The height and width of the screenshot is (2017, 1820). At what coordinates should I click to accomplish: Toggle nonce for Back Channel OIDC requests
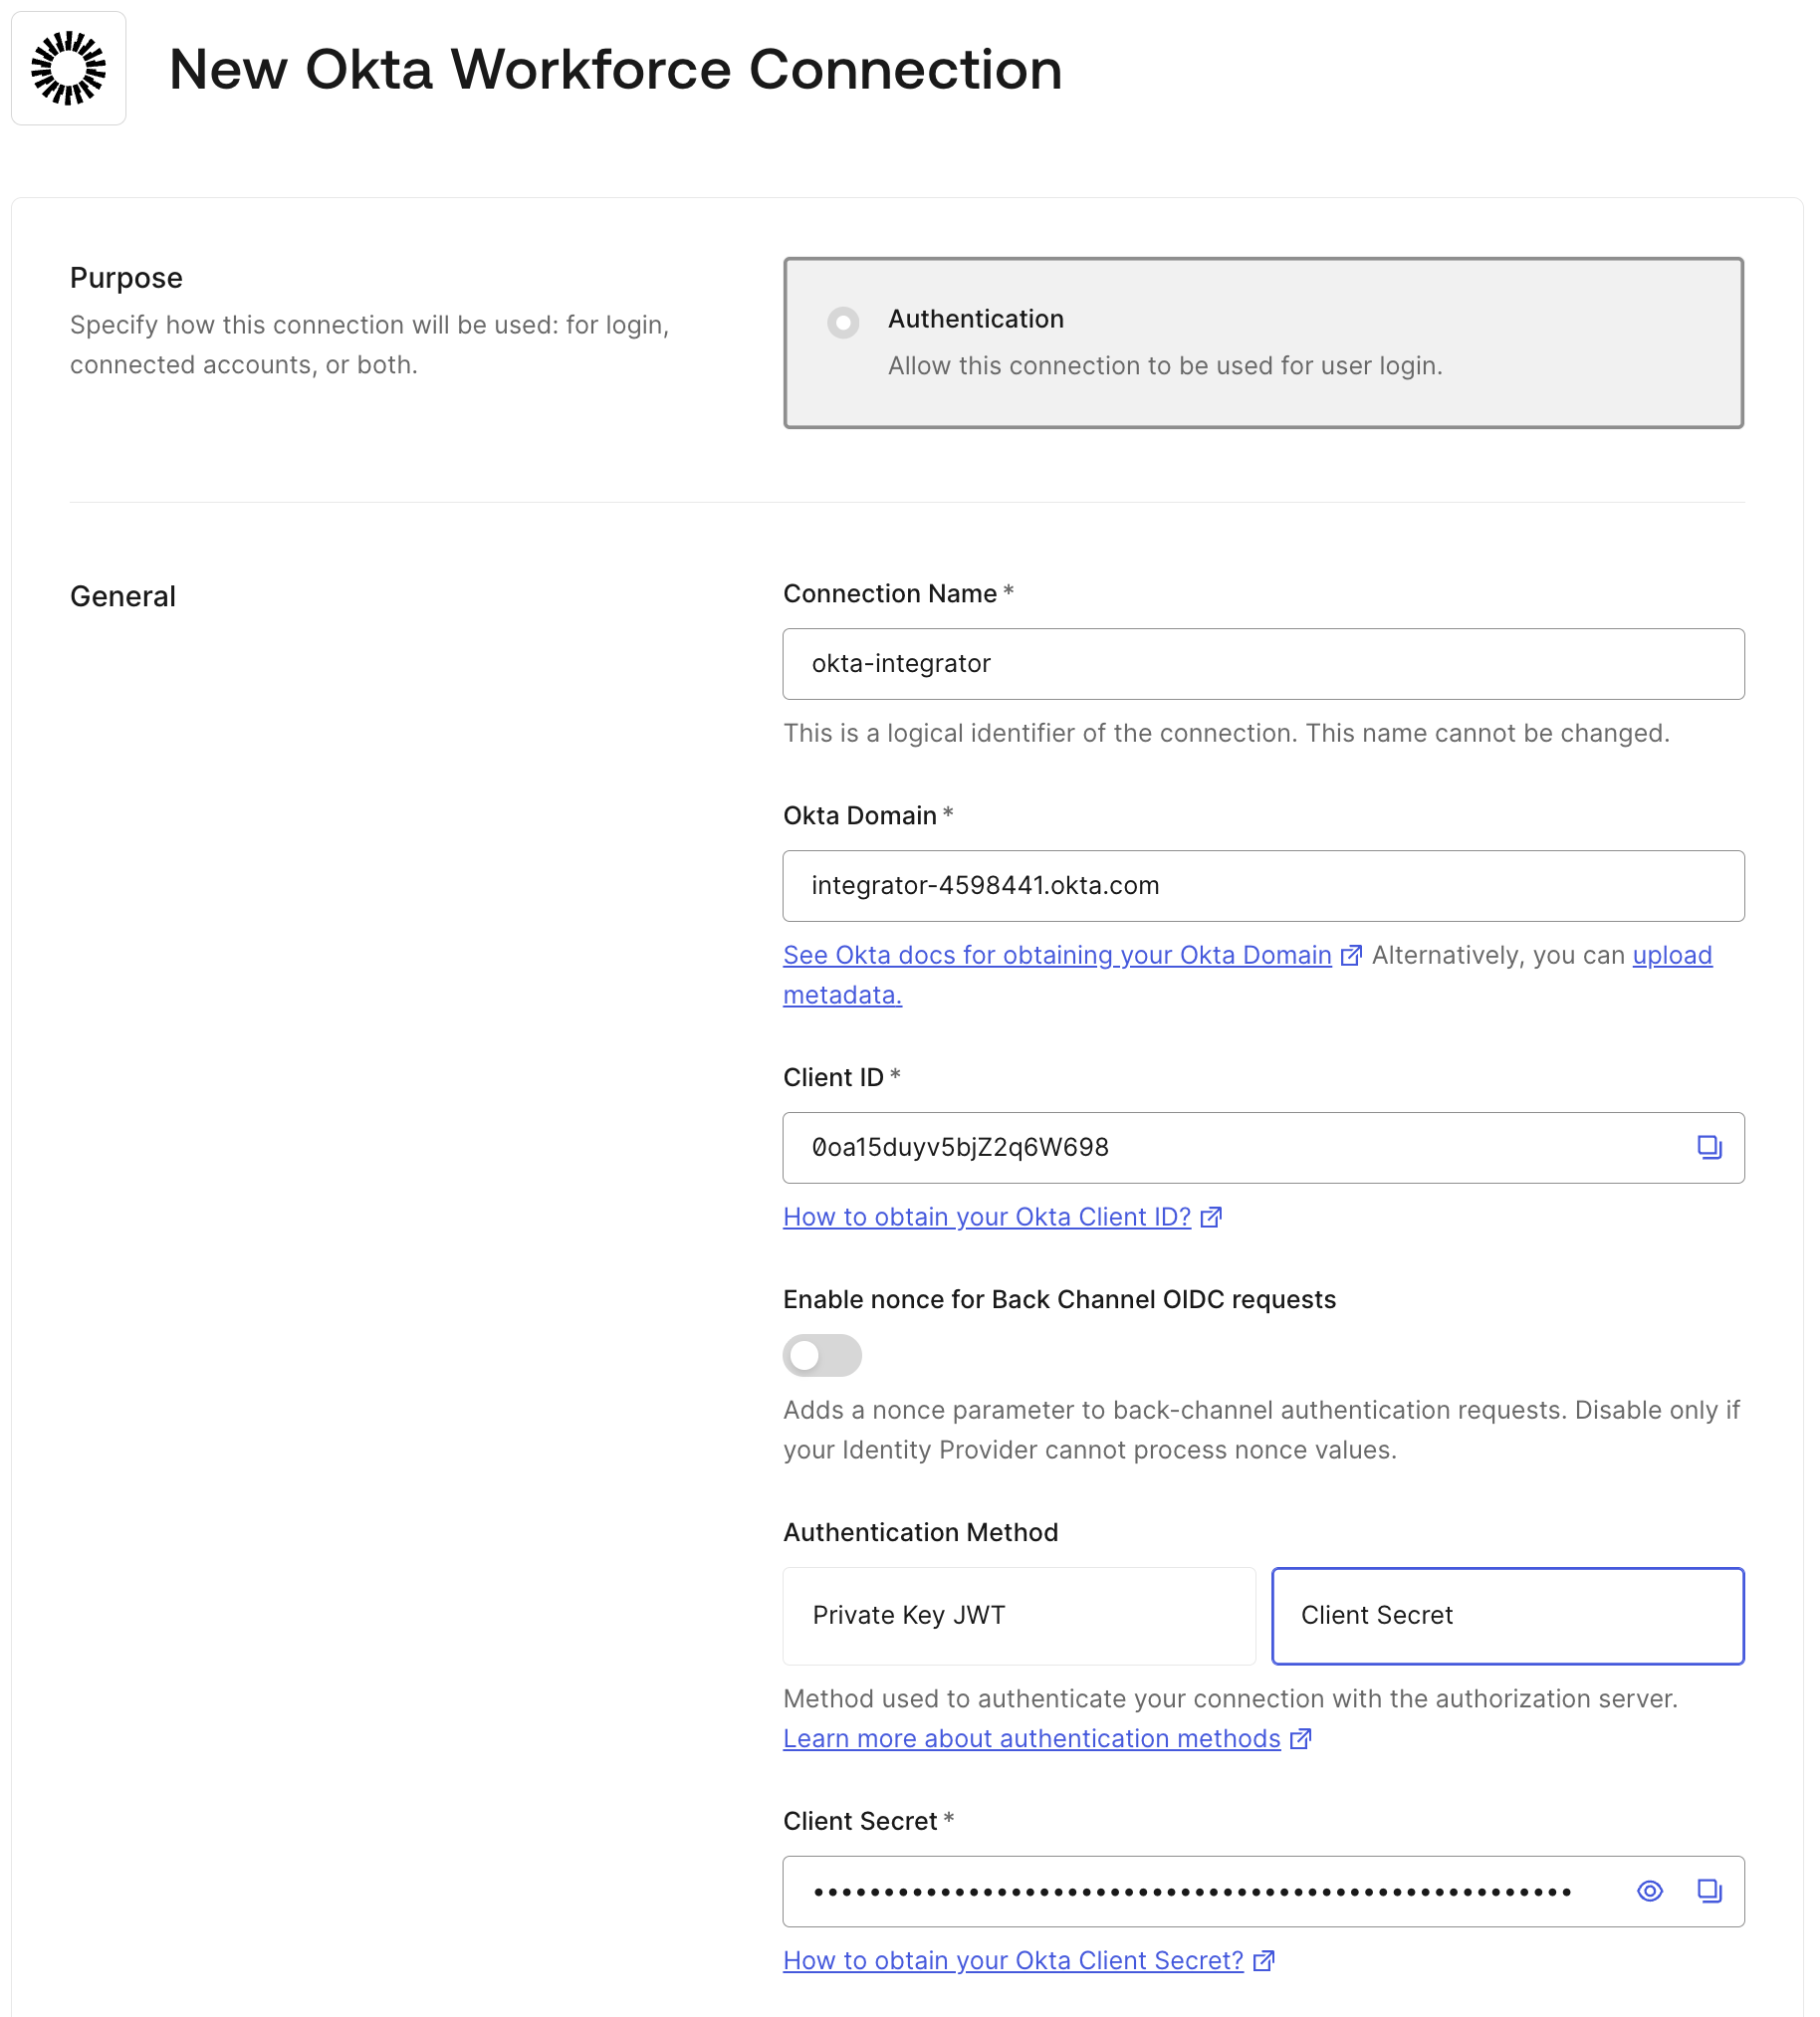822,1355
